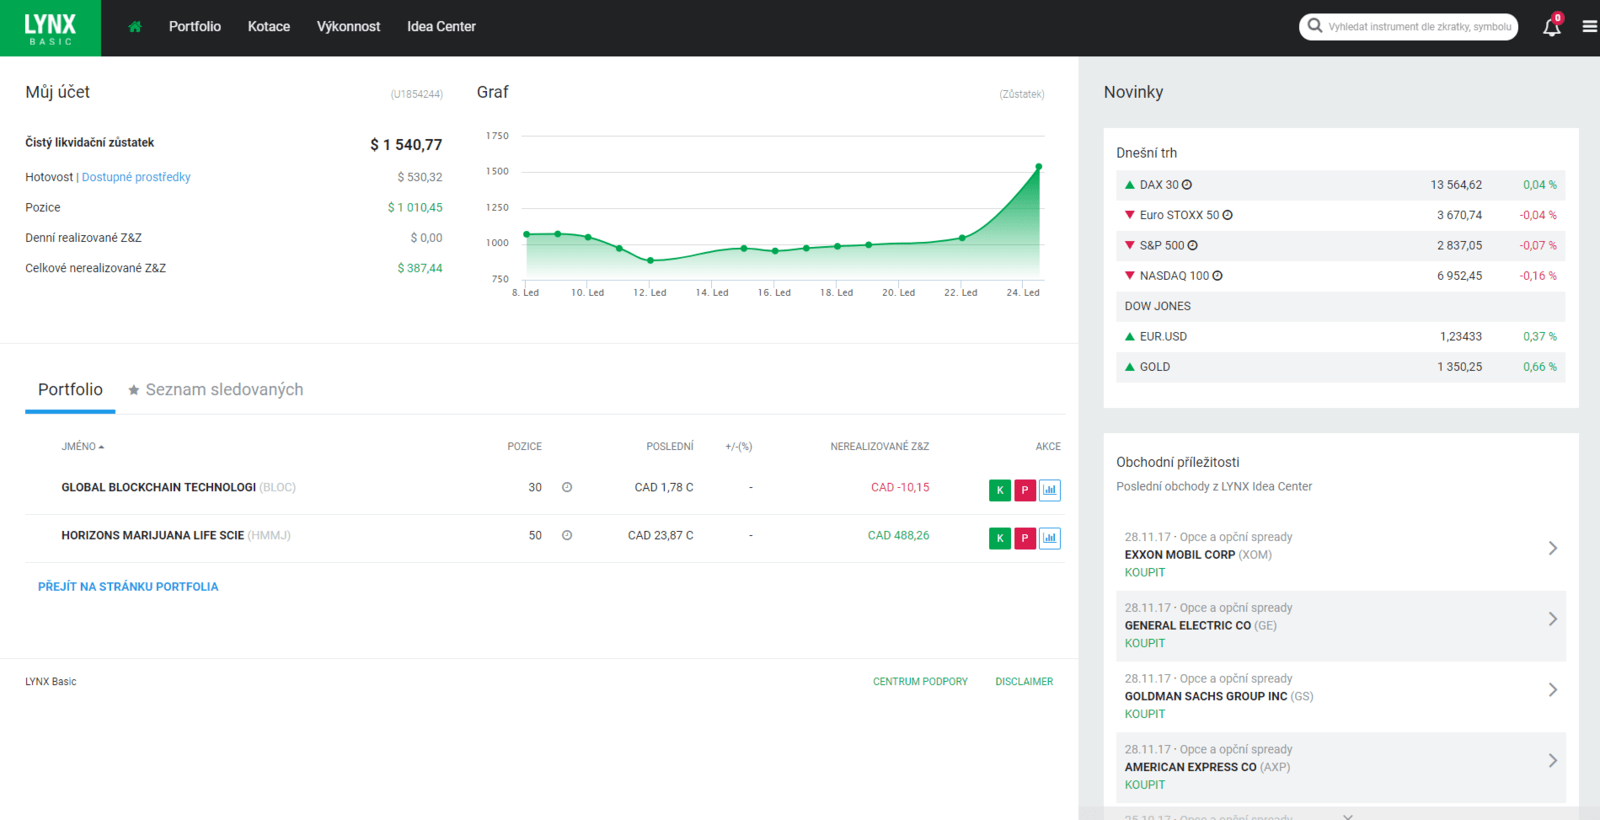Sell Global Blockchain with red P button
1600x820 pixels.
1025,490
